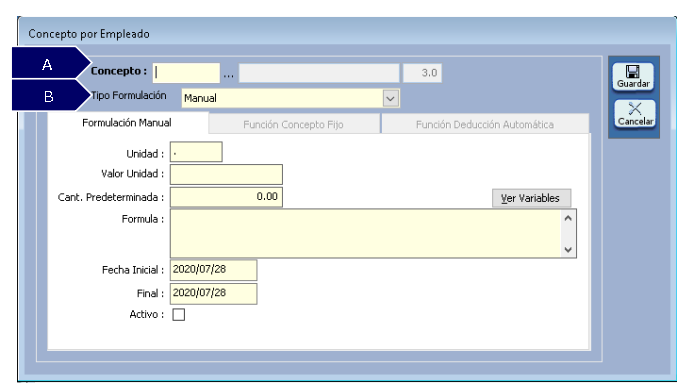Click the Concepto por Empleado title
The width and height of the screenshot is (687, 392).
click(x=89, y=34)
